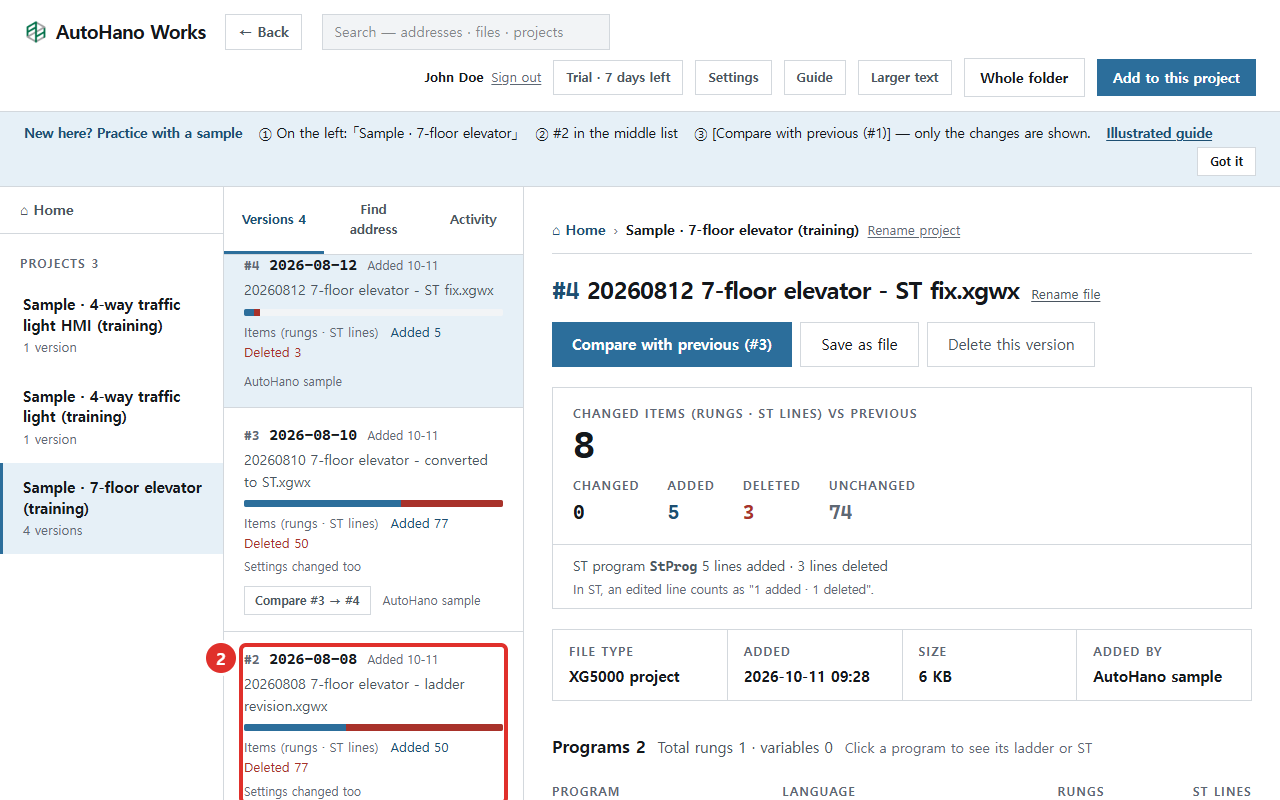
Task: Click Compare #3 → #4 in version list
Action: (307, 601)
